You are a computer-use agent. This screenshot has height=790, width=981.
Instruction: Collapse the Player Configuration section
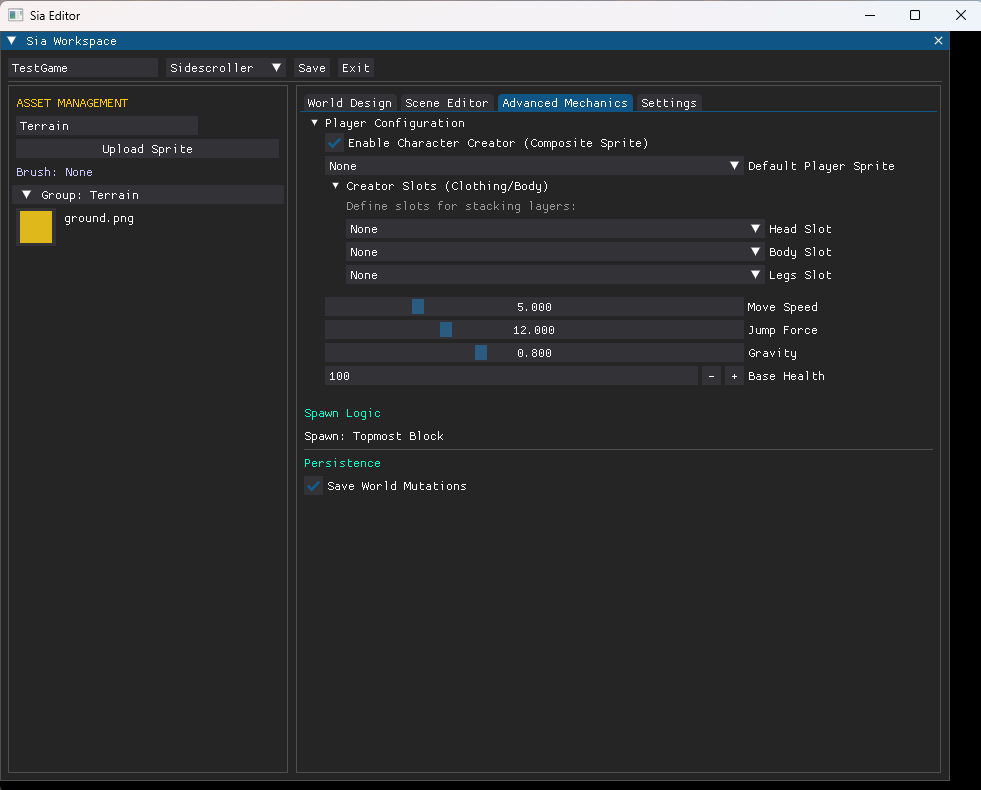pos(315,123)
